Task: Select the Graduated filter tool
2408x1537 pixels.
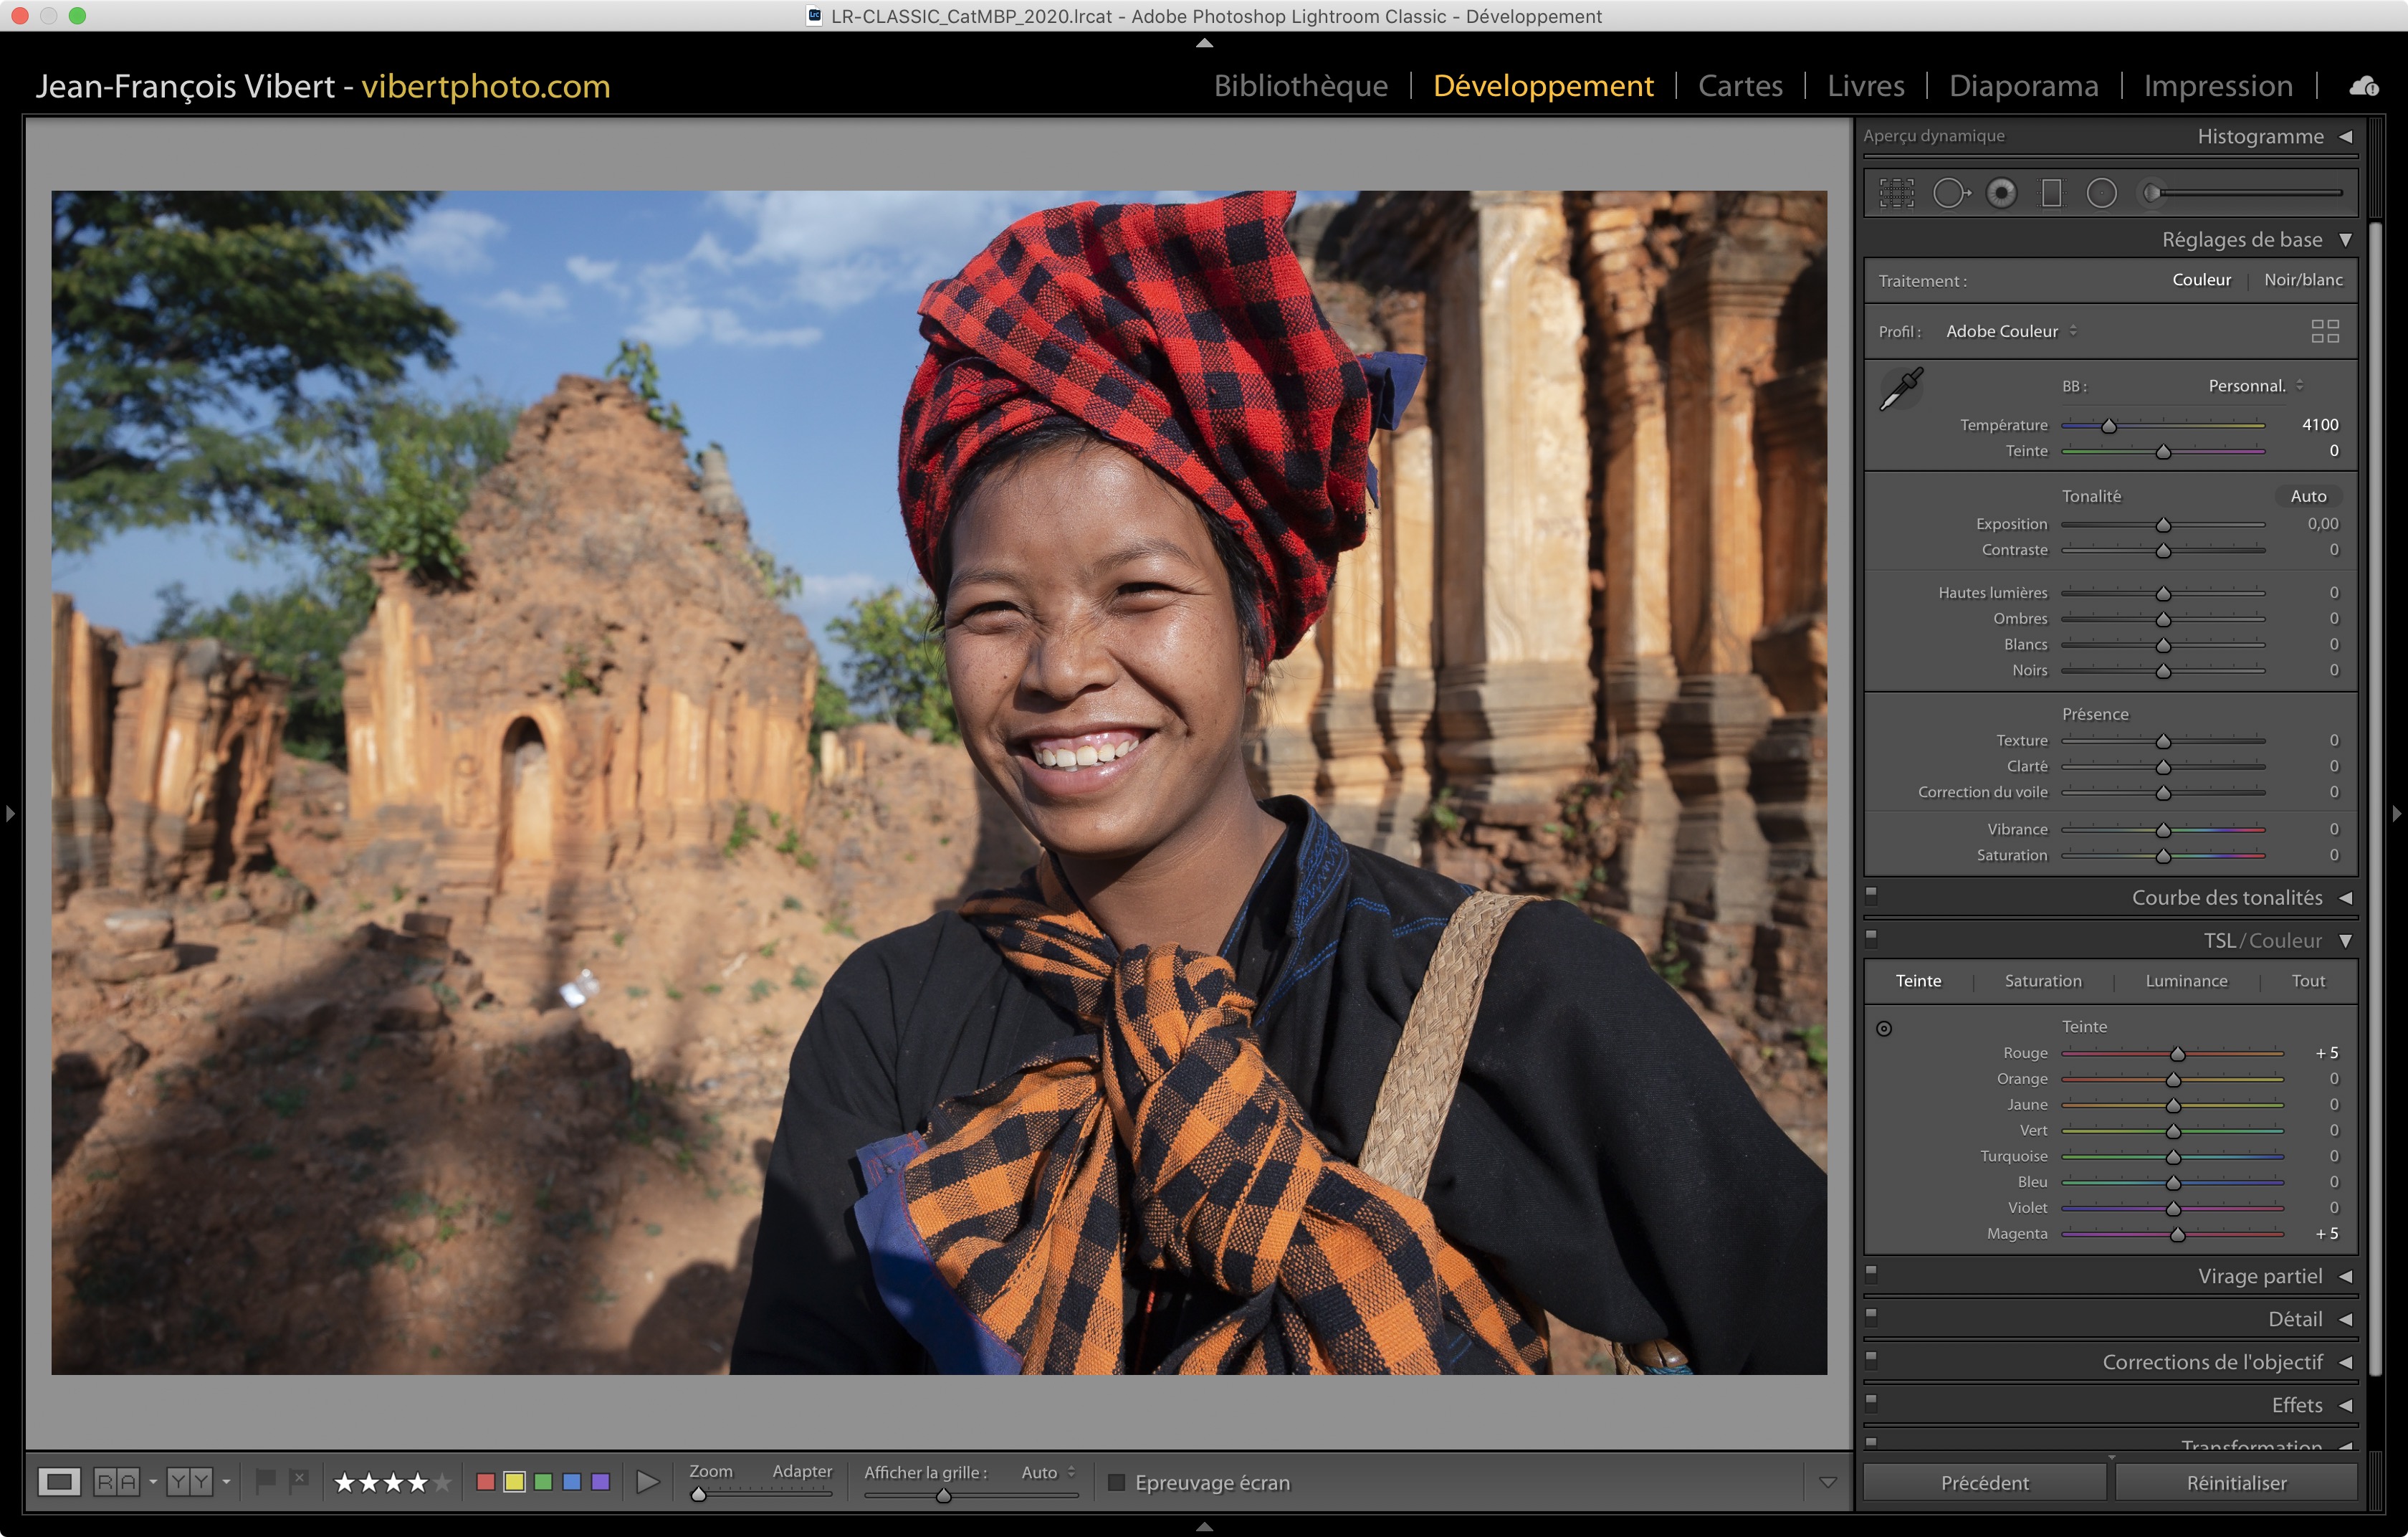Action: (2051, 193)
